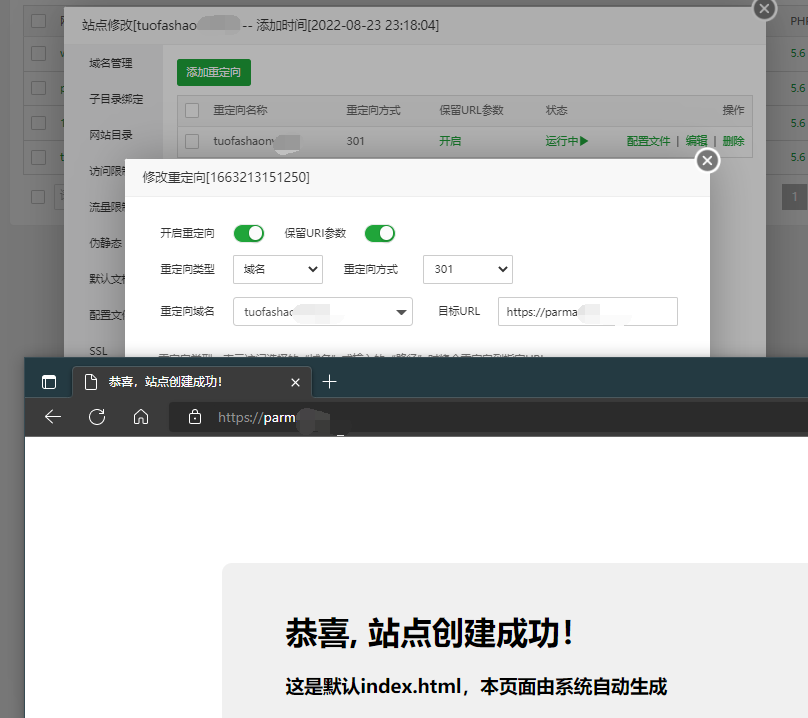Click 重定向名称 column header

tap(240, 110)
